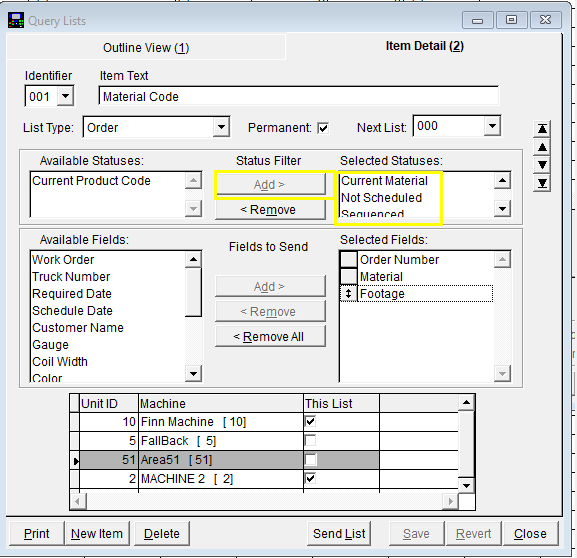Click the Query Lists application icon
The width and height of the screenshot is (577, 558).
point(16,21)
